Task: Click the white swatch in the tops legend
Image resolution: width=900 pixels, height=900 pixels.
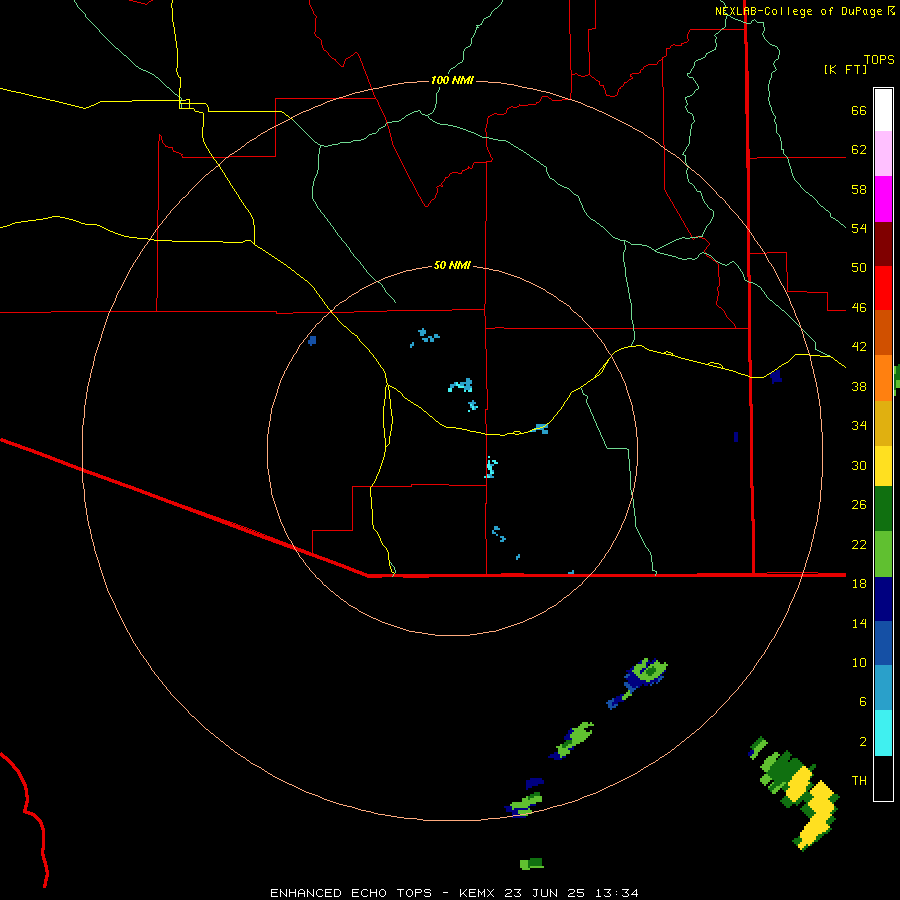Action: click(x=883, y=110)
